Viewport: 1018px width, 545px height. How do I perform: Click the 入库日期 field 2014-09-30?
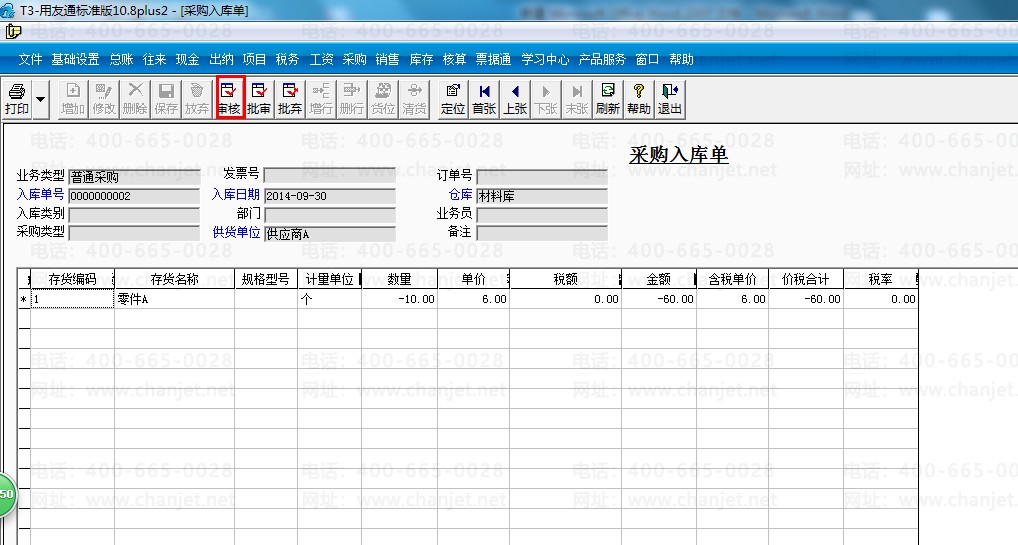coord(330,196)
